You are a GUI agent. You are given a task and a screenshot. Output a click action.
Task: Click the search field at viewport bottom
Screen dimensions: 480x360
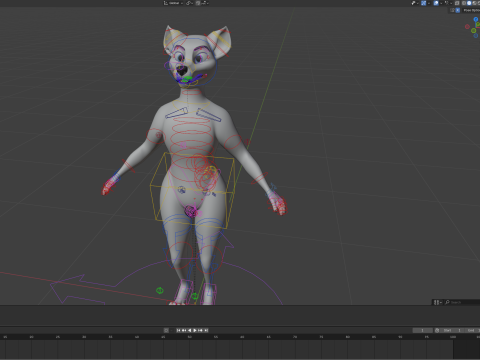[462, 302]
